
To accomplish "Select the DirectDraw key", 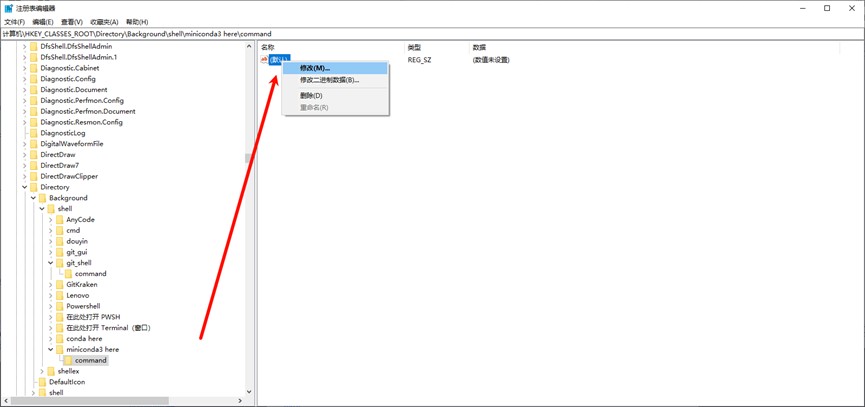I will click(x=58, y=154).
